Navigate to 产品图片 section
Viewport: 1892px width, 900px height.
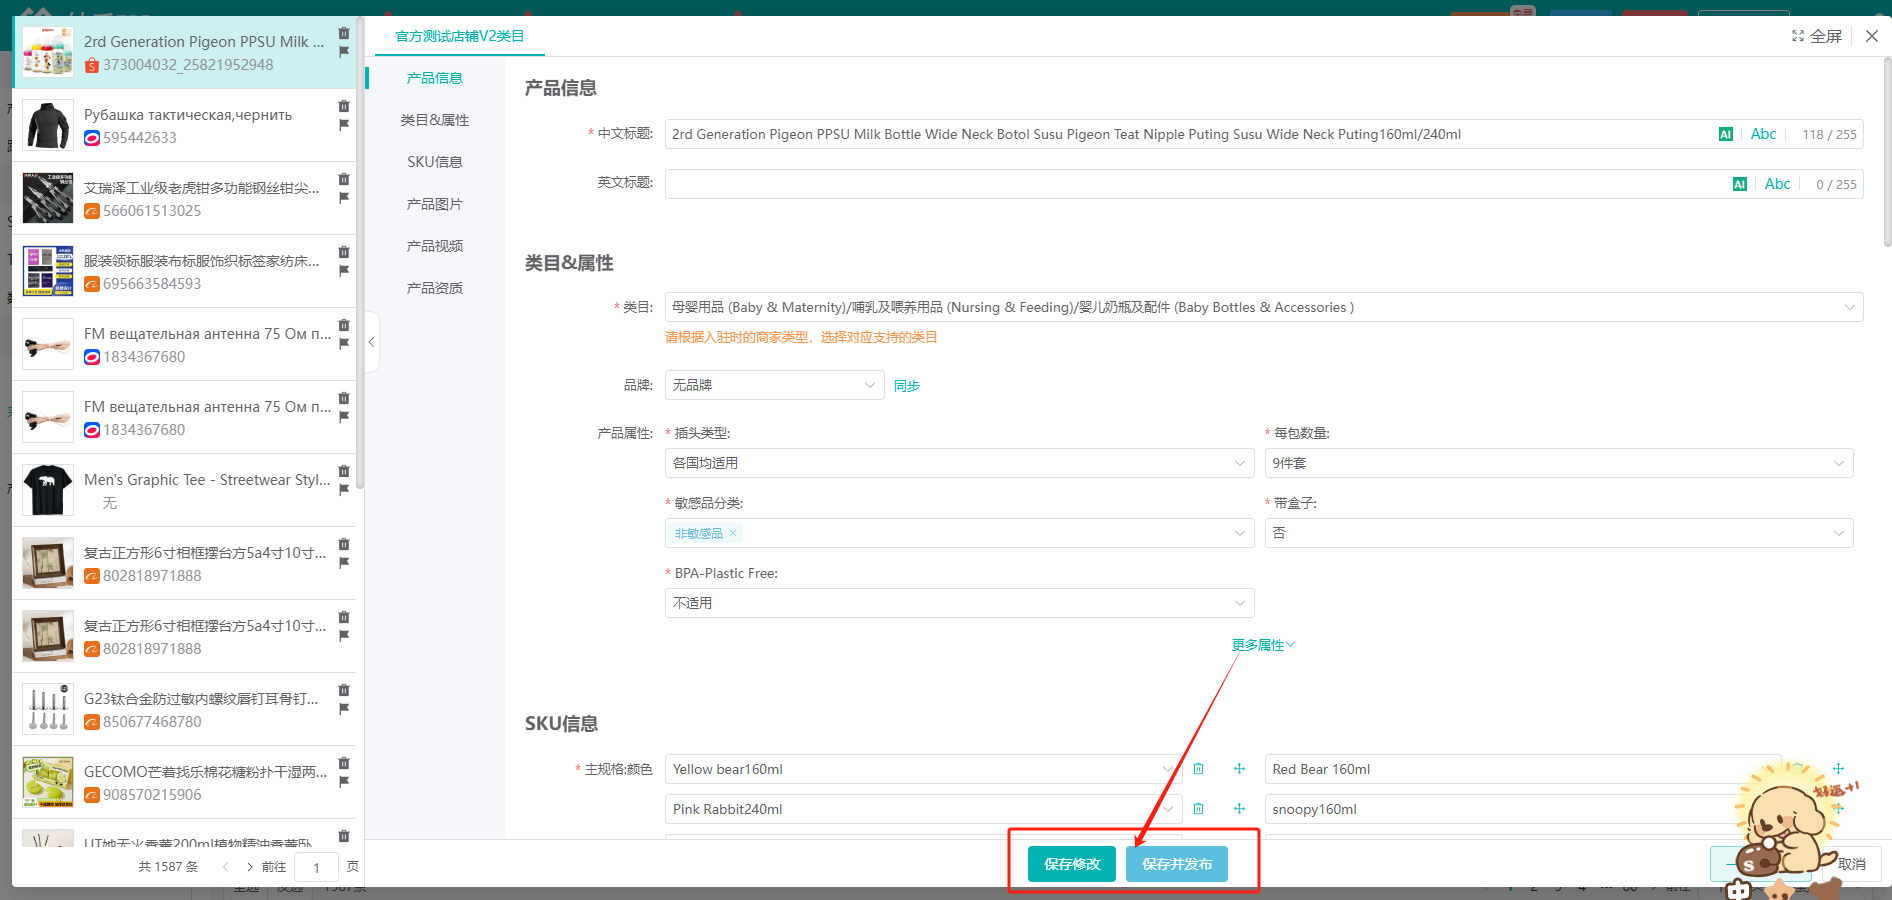434,204
